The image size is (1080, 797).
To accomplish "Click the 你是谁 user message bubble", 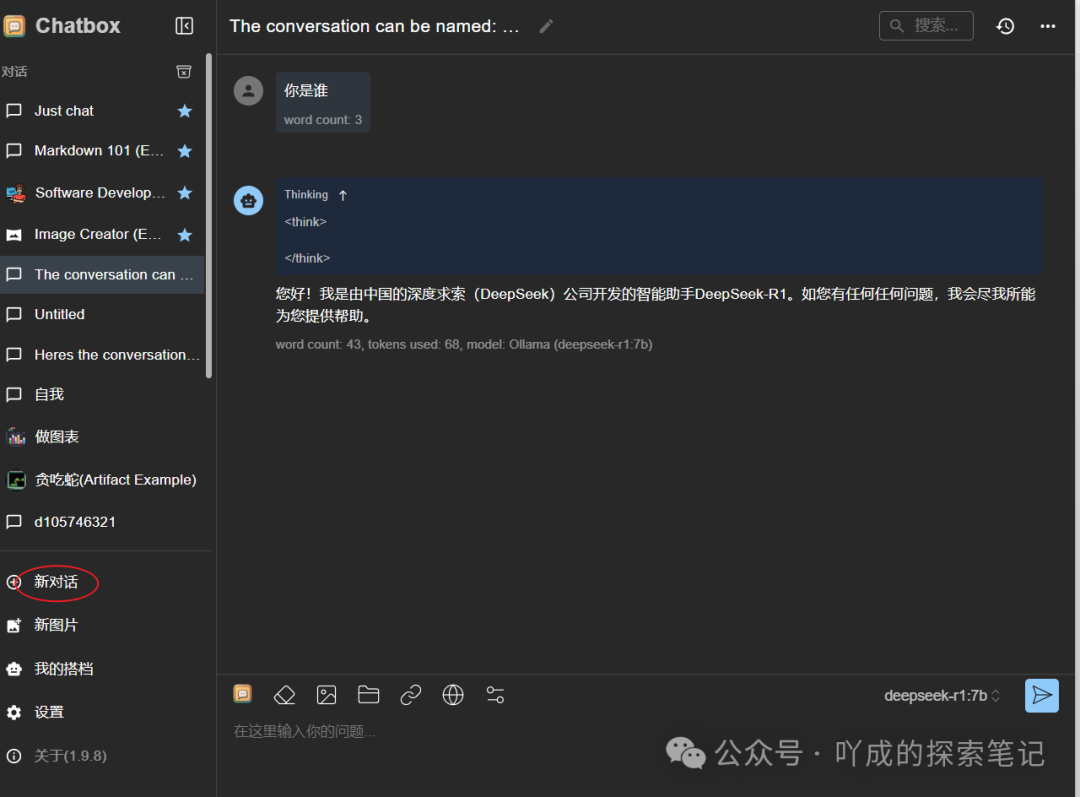I will pyautogui.click(x=323, y=102).
